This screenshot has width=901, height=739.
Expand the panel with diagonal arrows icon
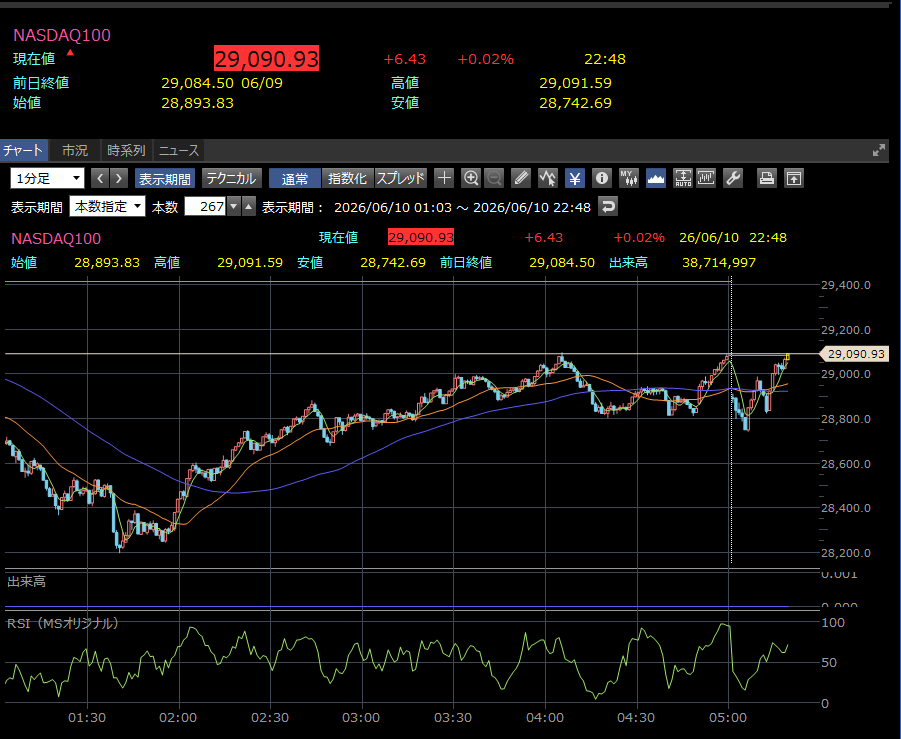pos(879,151)
